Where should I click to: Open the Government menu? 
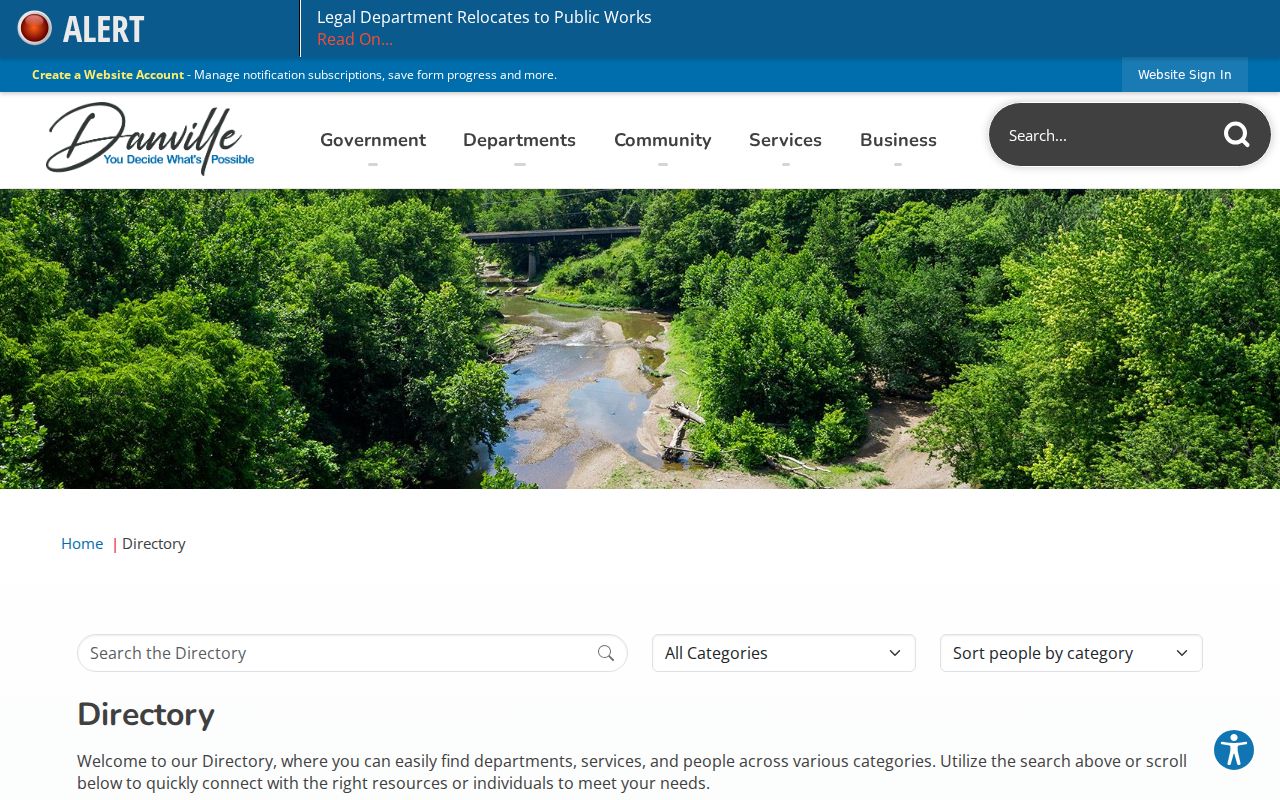(373, 140)
